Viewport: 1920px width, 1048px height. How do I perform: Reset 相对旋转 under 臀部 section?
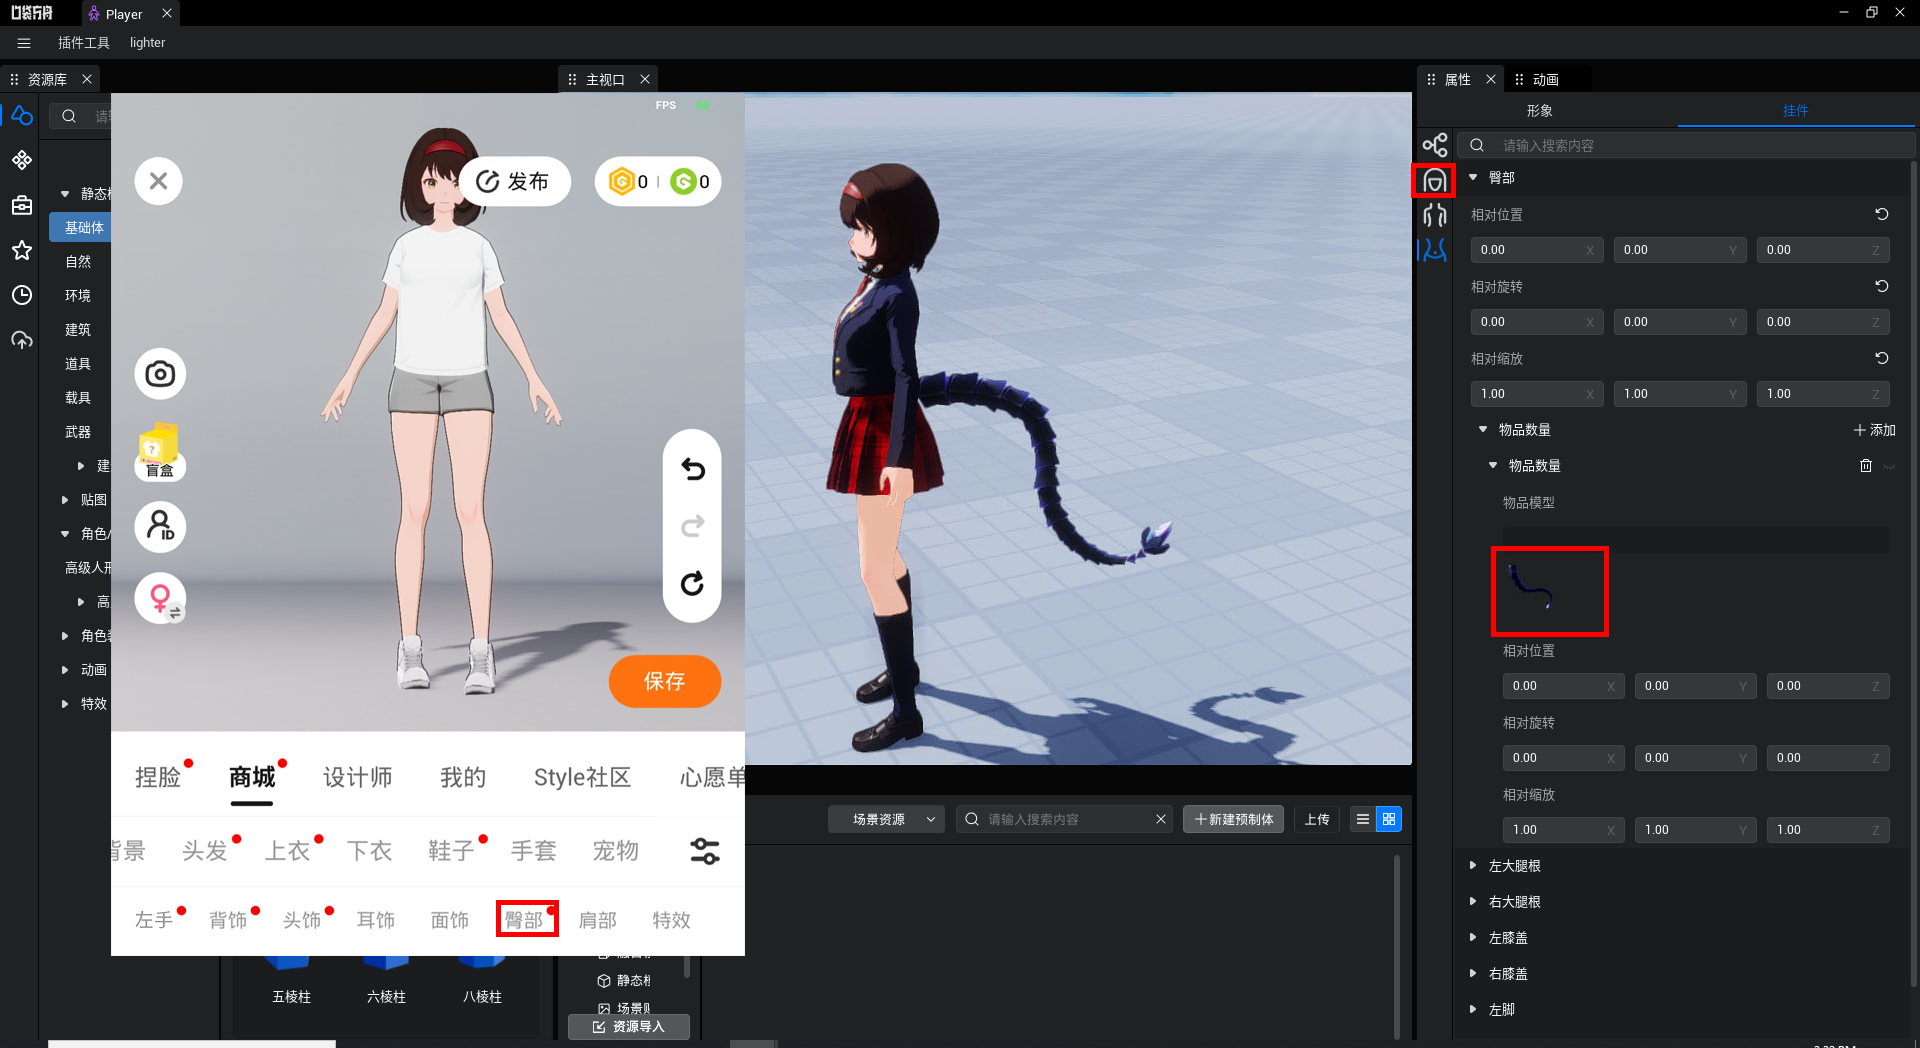tap(1881, 286)
